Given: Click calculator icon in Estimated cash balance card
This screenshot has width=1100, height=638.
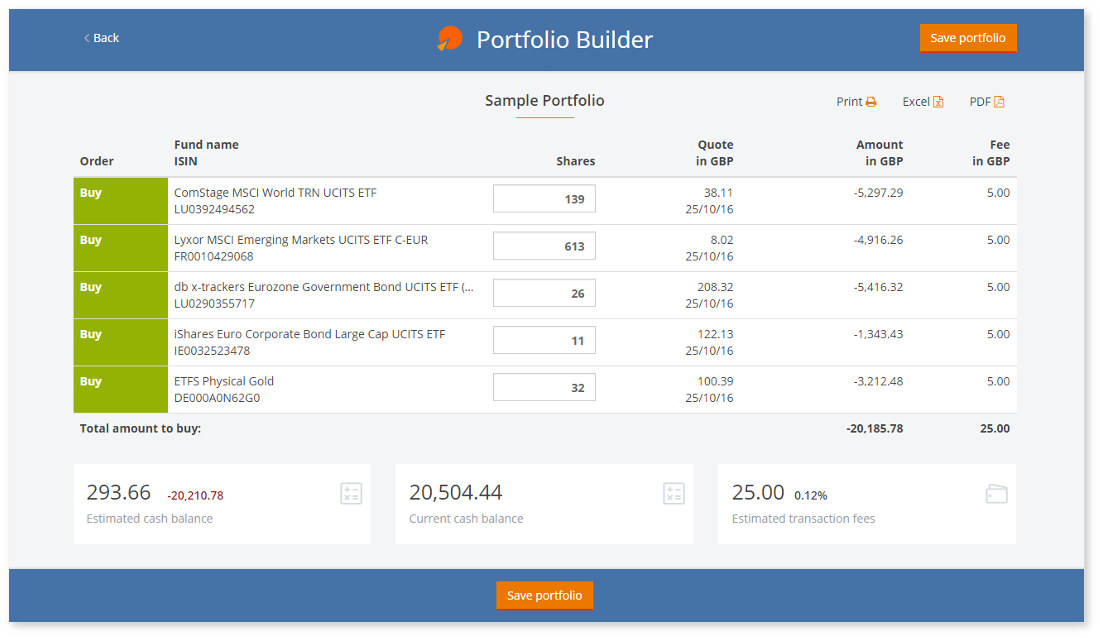Looking at the screenshot, I should 351,493.
